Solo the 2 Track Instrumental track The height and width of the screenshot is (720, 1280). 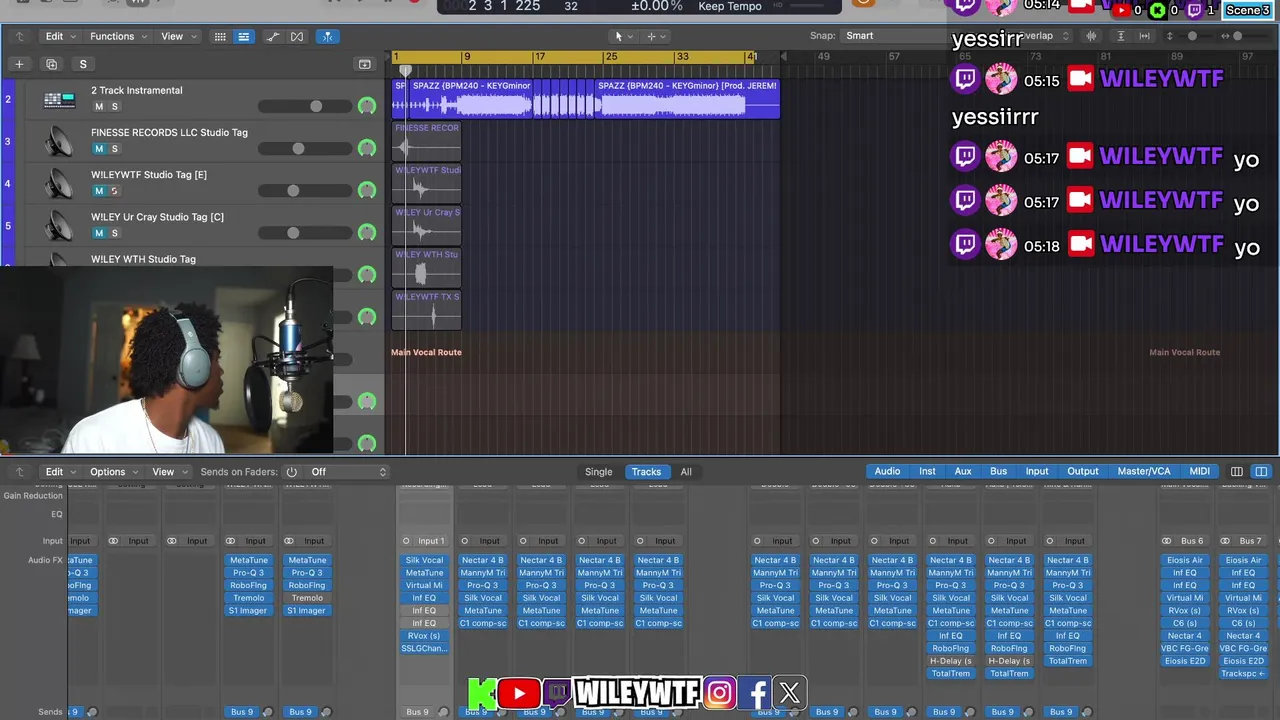pos(114,107)
